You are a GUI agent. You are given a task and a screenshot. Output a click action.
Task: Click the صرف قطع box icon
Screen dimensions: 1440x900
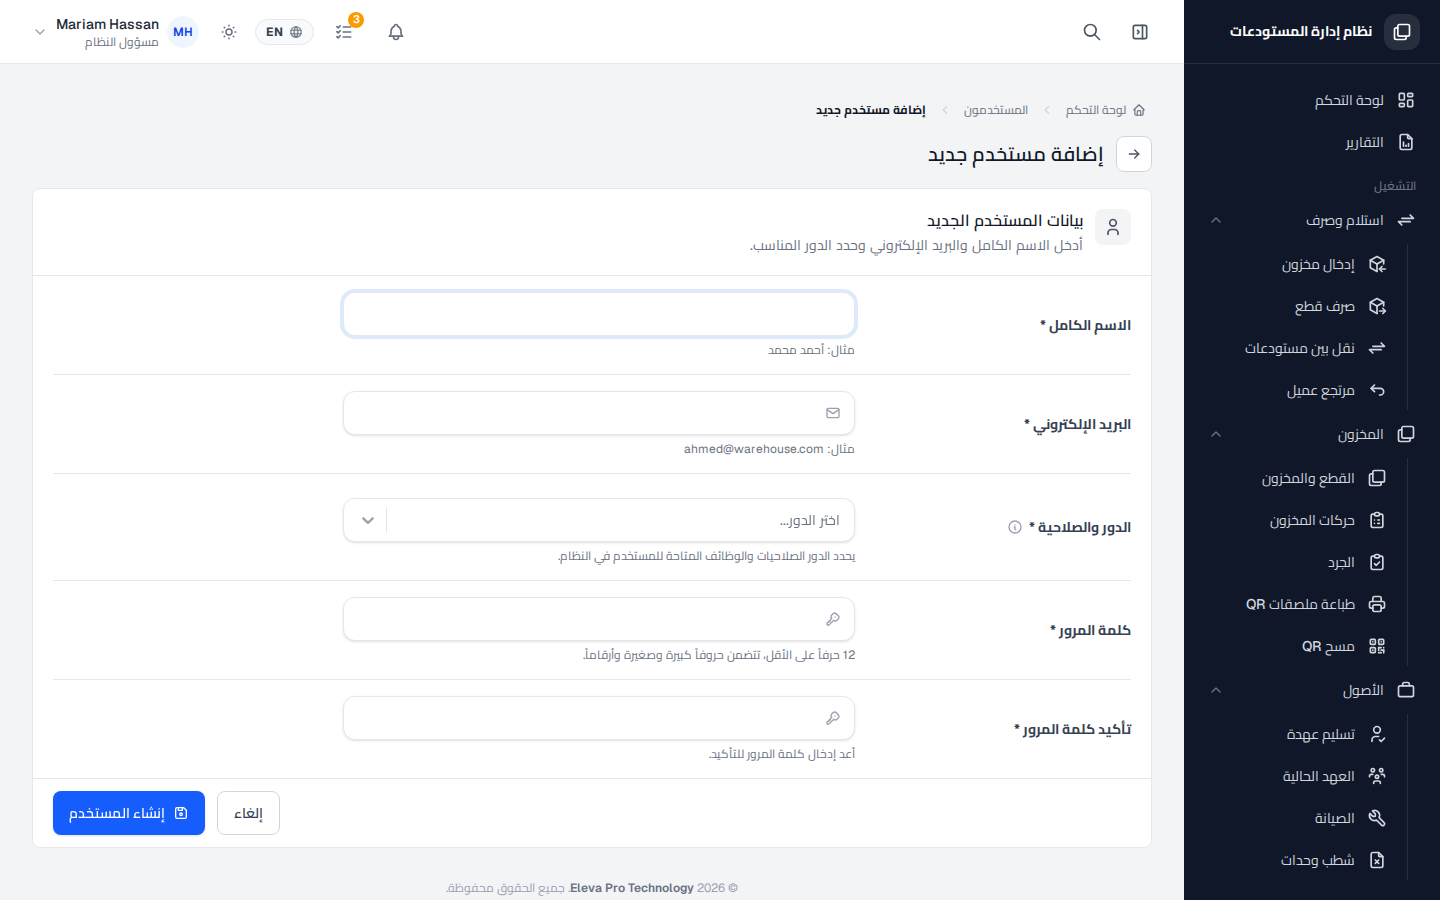(x=1377, y=306)
